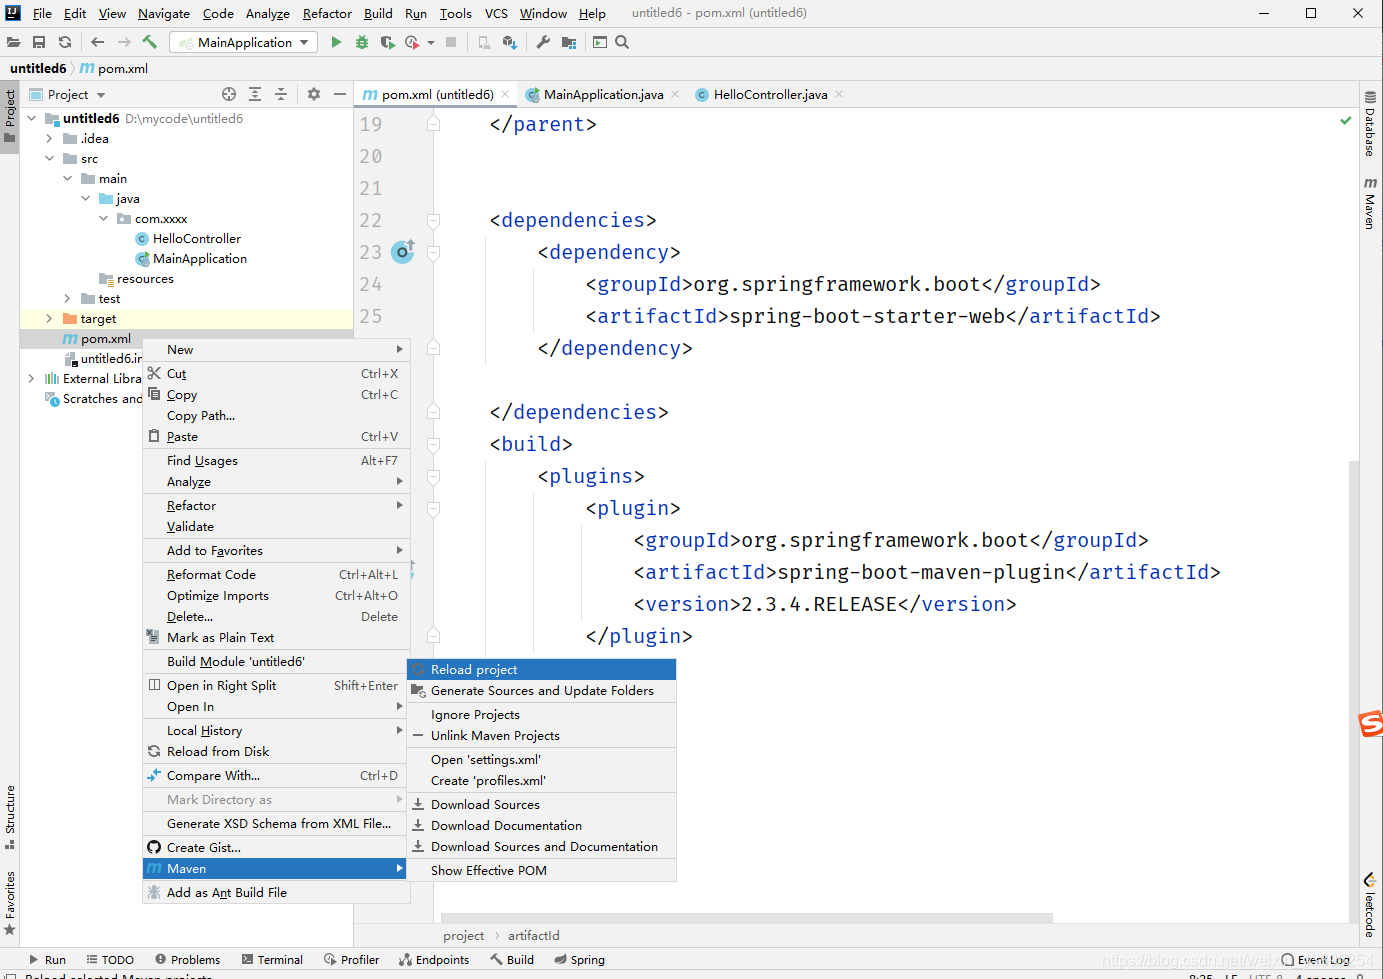
Task: Toggle the Project tool window stripe button
Action: pos(10,115)
